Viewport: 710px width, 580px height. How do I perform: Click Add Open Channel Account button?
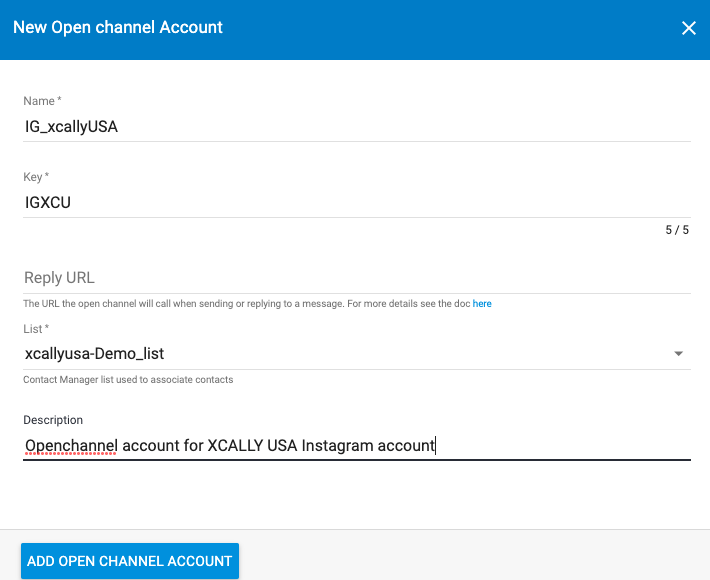pyautogui.click(x=130, y=561)
